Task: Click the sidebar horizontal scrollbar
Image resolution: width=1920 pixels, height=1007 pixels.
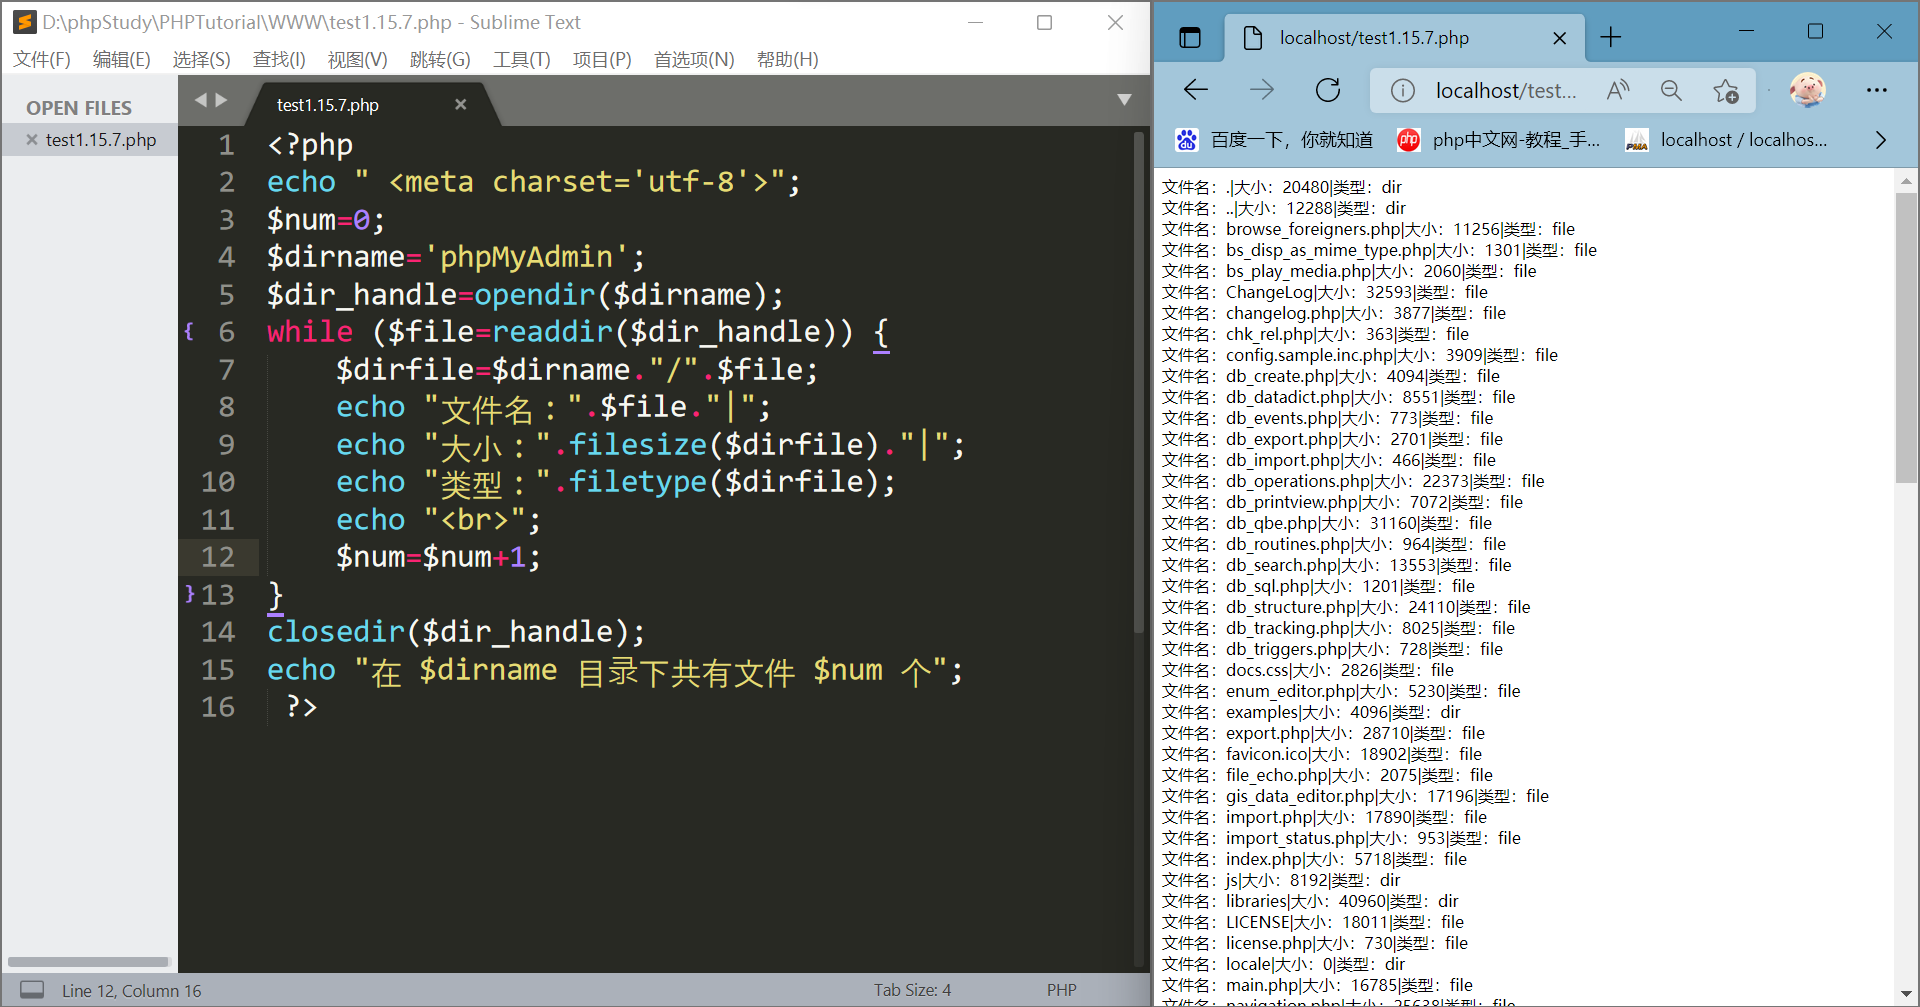Action: 88,962
